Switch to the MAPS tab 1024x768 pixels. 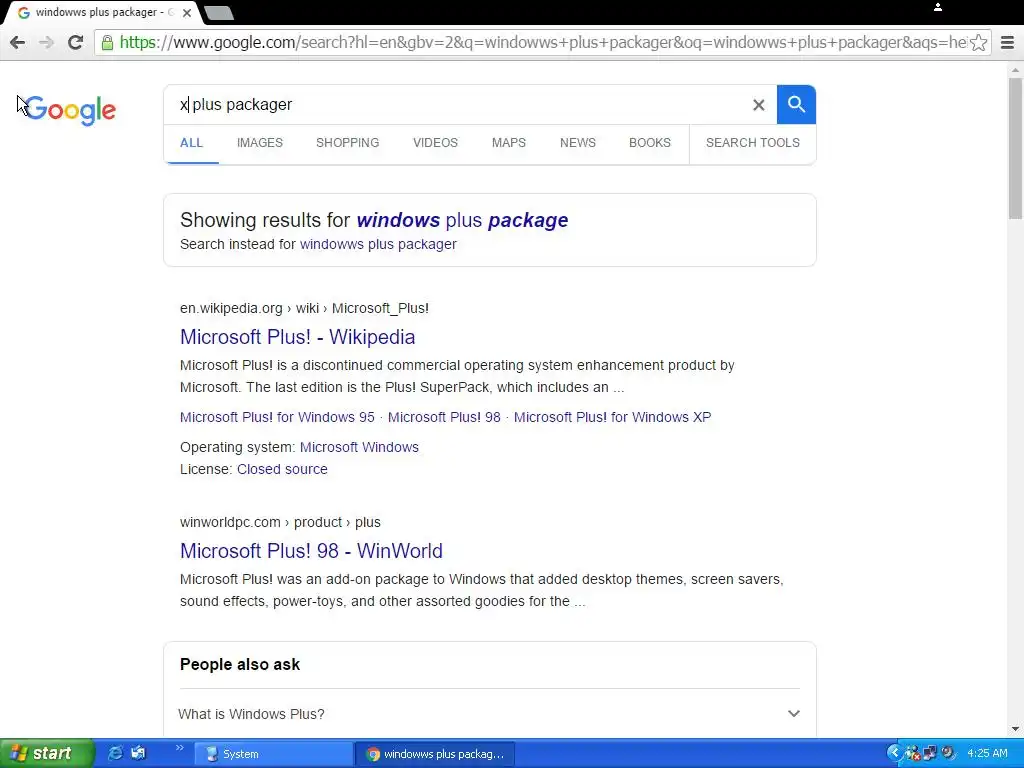tap(509, 142)
